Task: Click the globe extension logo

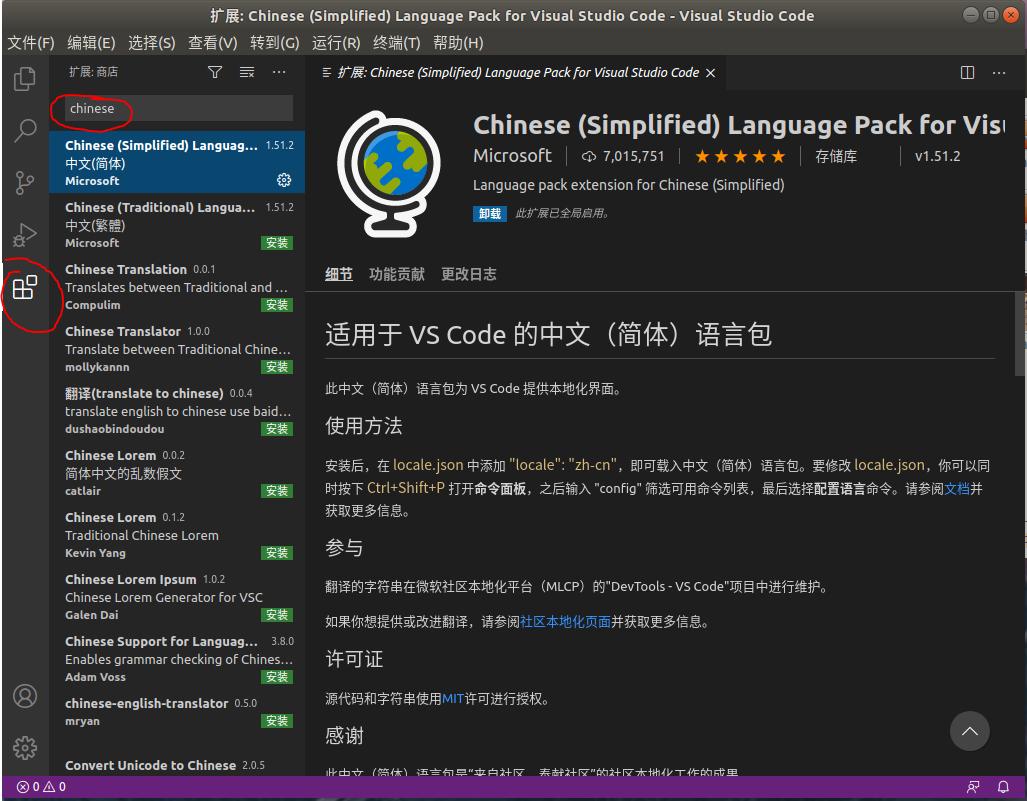Action: [389, 174]
